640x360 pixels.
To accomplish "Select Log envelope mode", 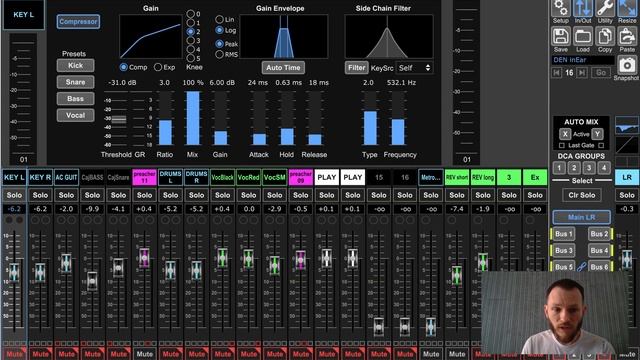I will 219,30.
